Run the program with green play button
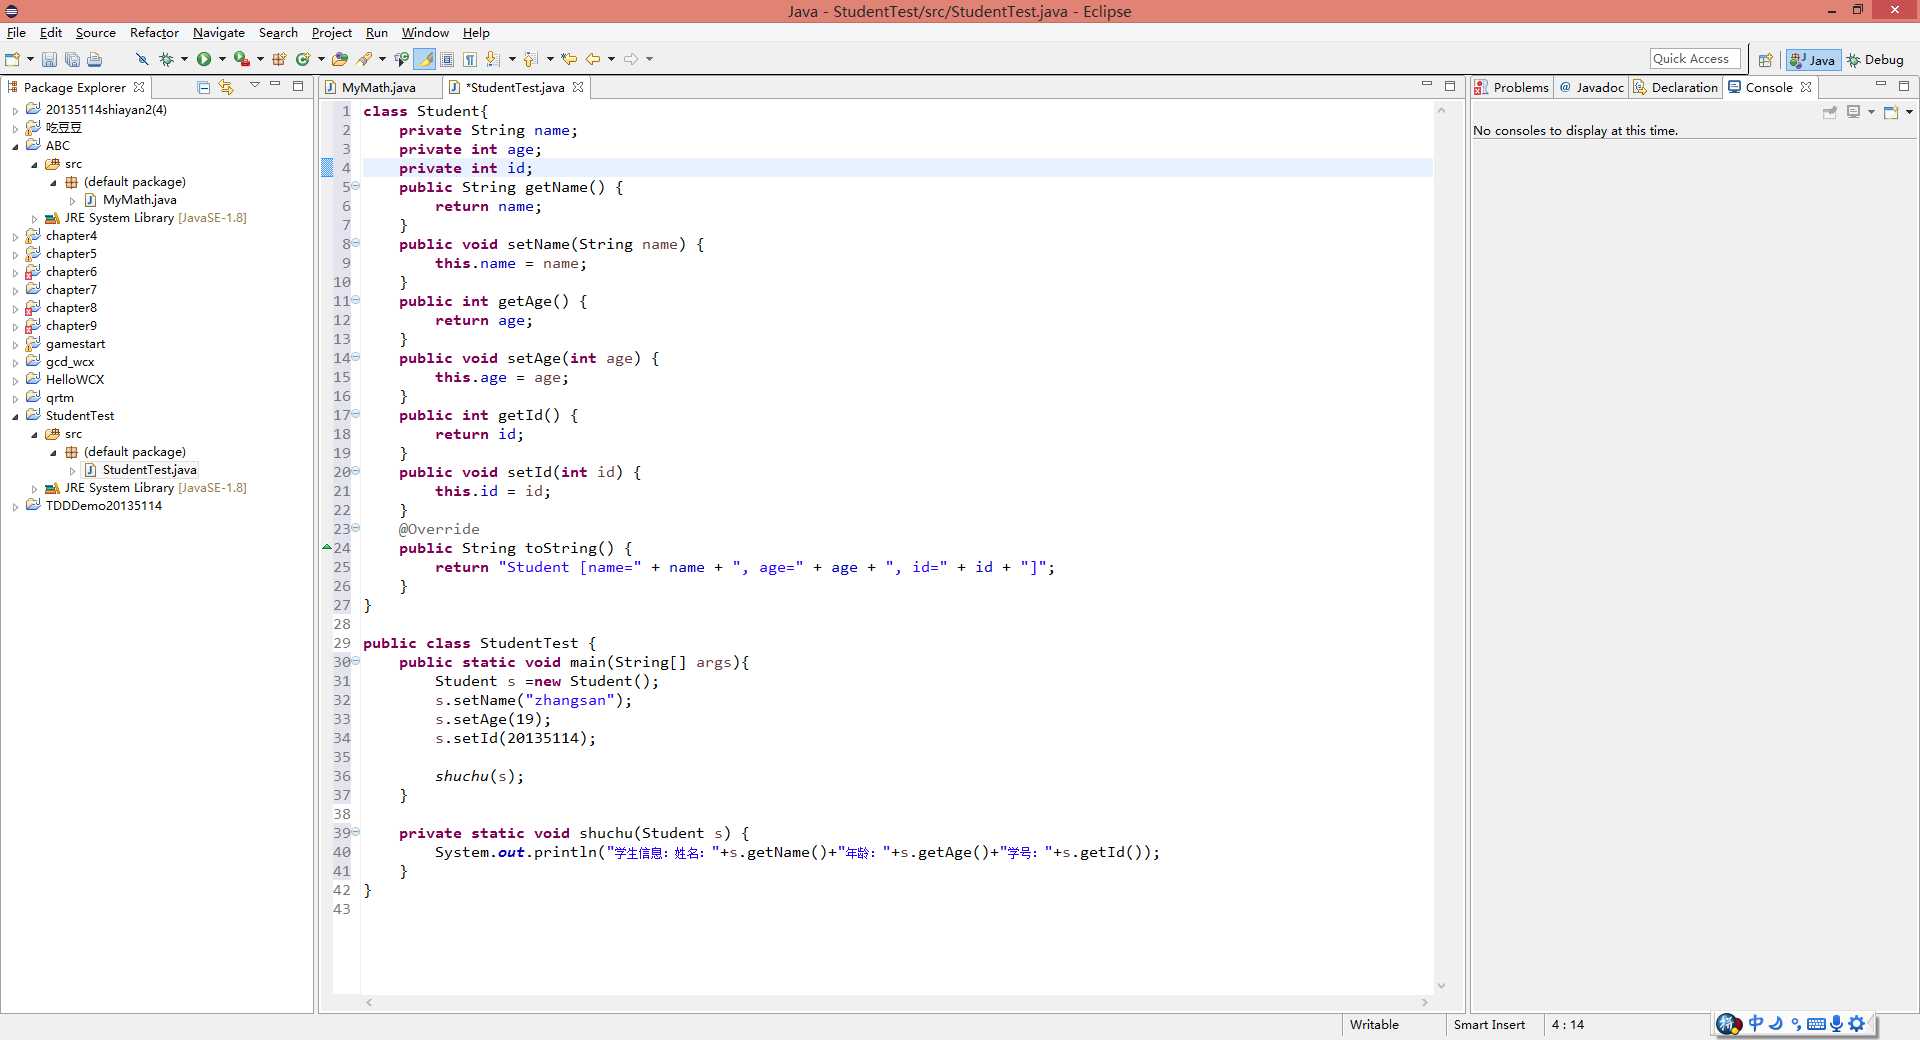 point(204,60)
